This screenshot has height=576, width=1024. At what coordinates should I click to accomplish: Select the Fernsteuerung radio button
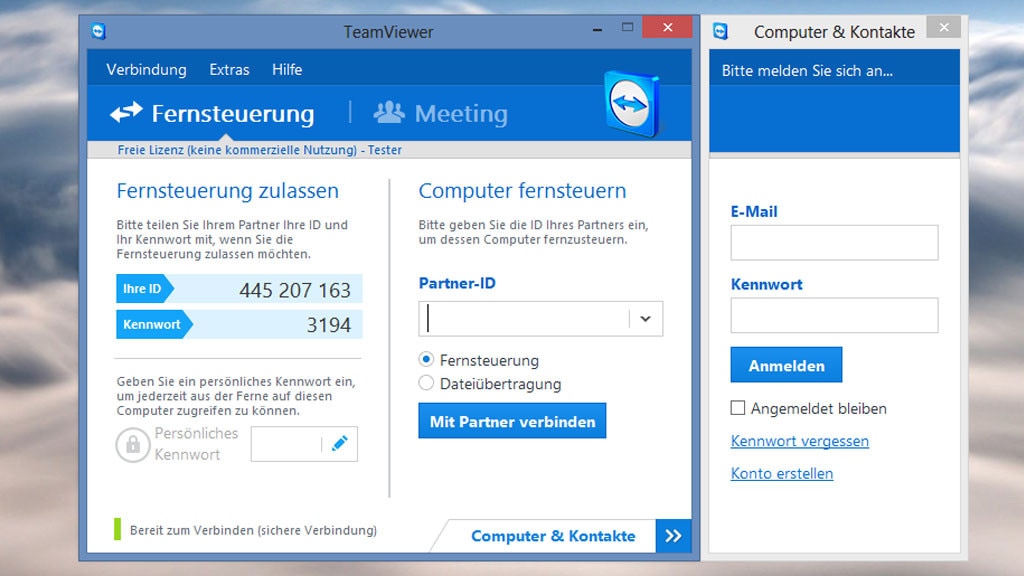tap(424, 361)
